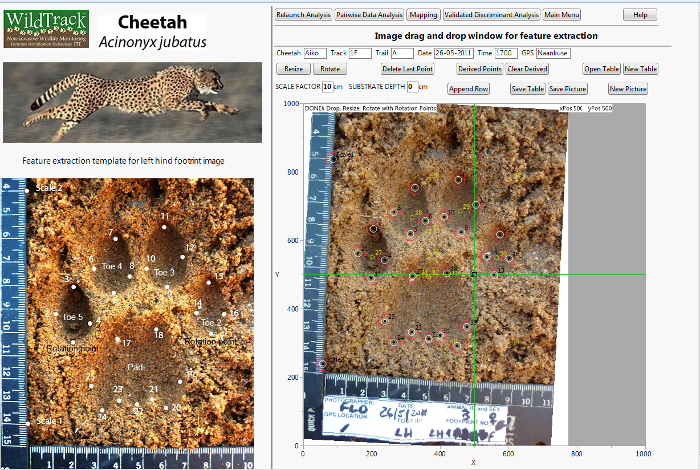Image resolution: width=700 pixels, height=470 pixels.
Task: Generate Derived Points
Action: [479, 69]
